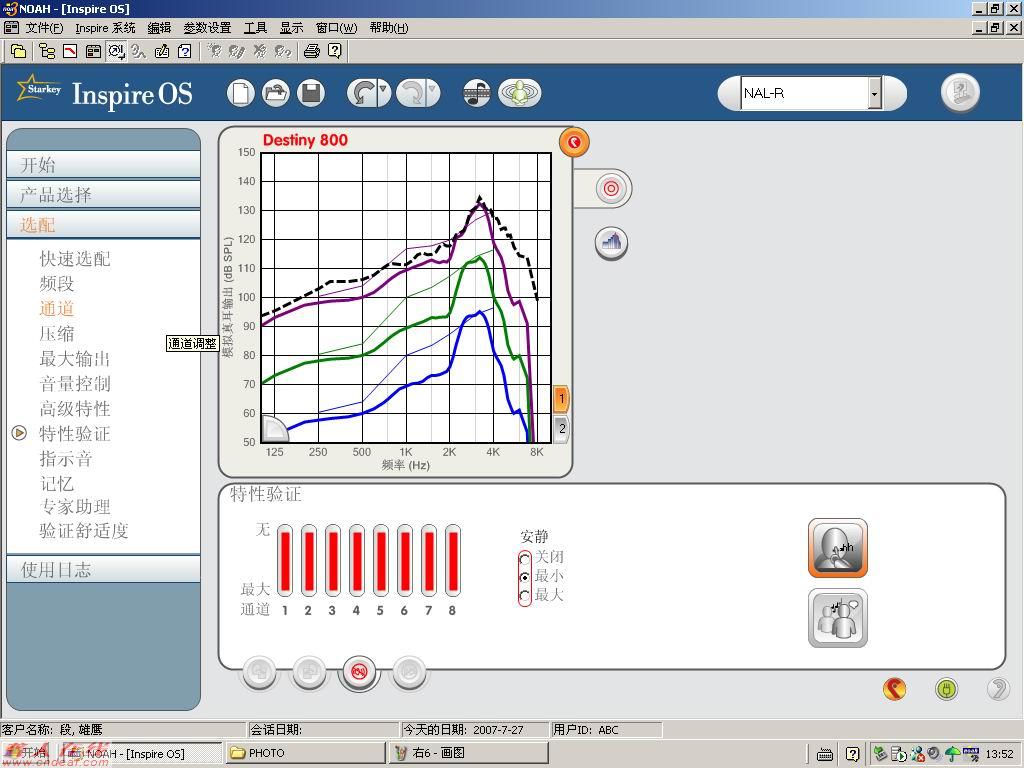1024x768 pixels.
Task: Click the page-curl corner icon on the graph
Action: [274, 428]
